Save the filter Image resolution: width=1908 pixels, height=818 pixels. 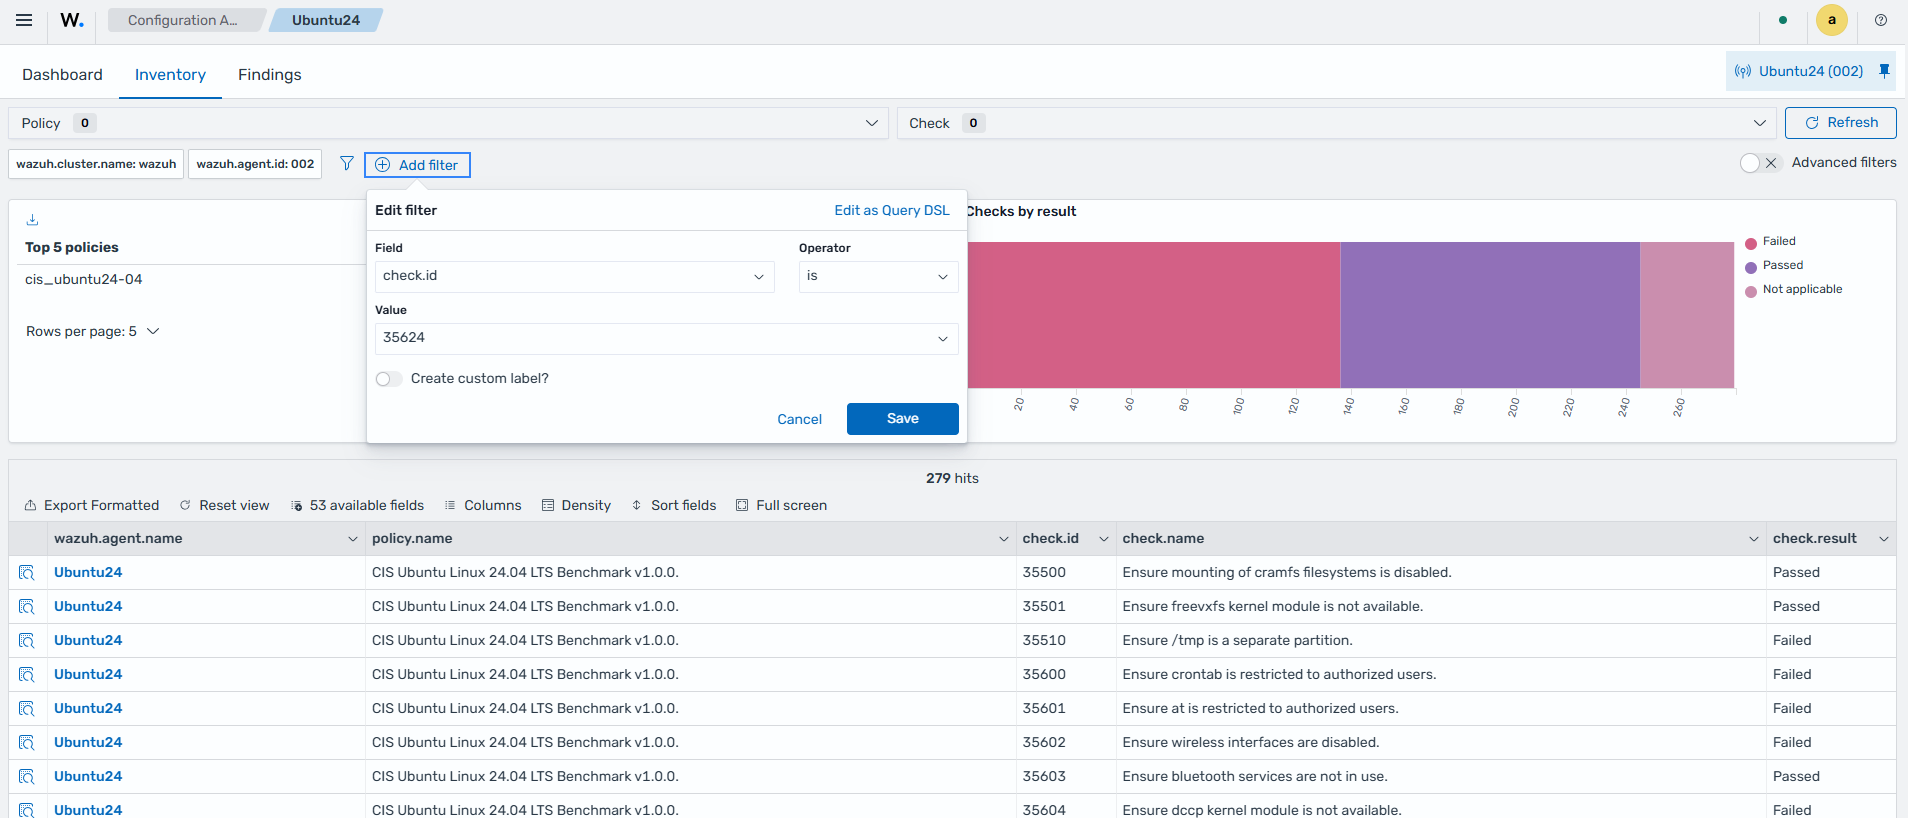(x=903, y=419)
